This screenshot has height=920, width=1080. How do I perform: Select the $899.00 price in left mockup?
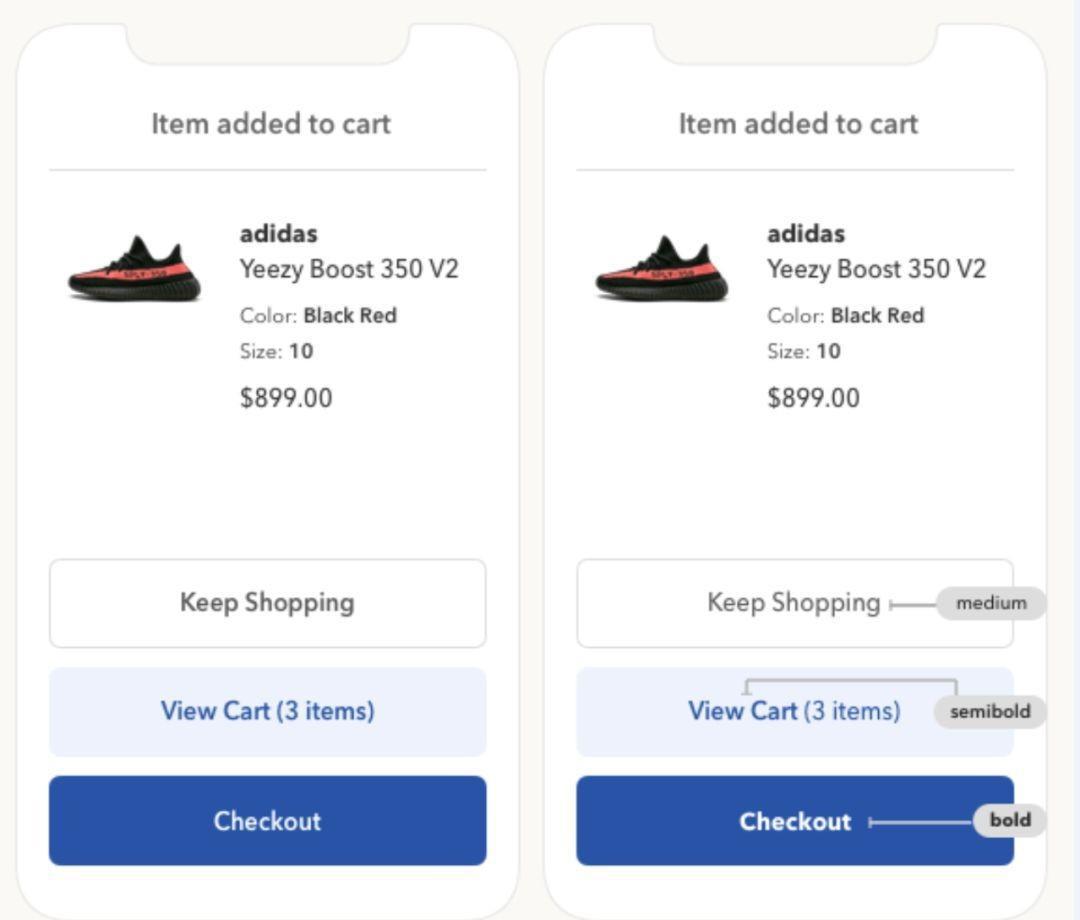pyautogui.click(x=286, y=398)
